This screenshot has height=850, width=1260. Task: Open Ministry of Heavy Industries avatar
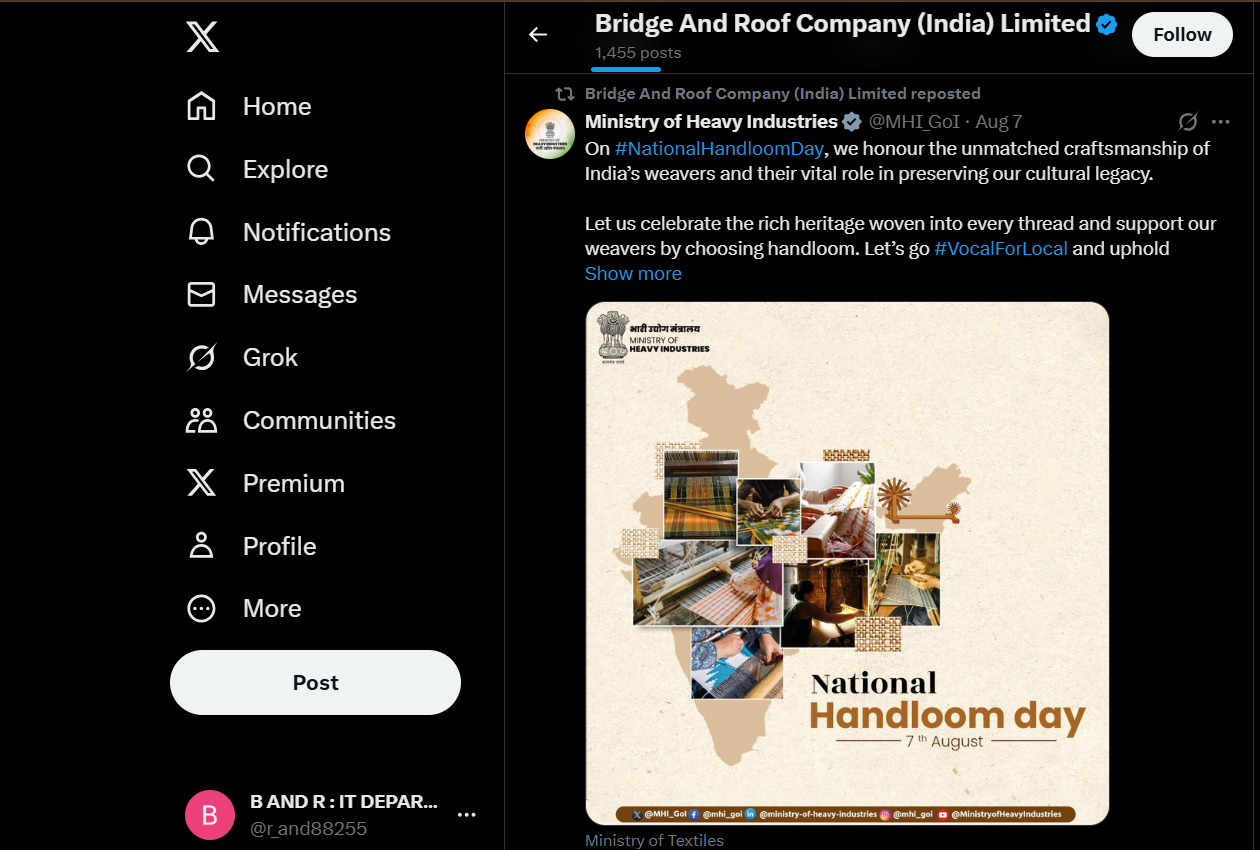click(x=550, y=134)
